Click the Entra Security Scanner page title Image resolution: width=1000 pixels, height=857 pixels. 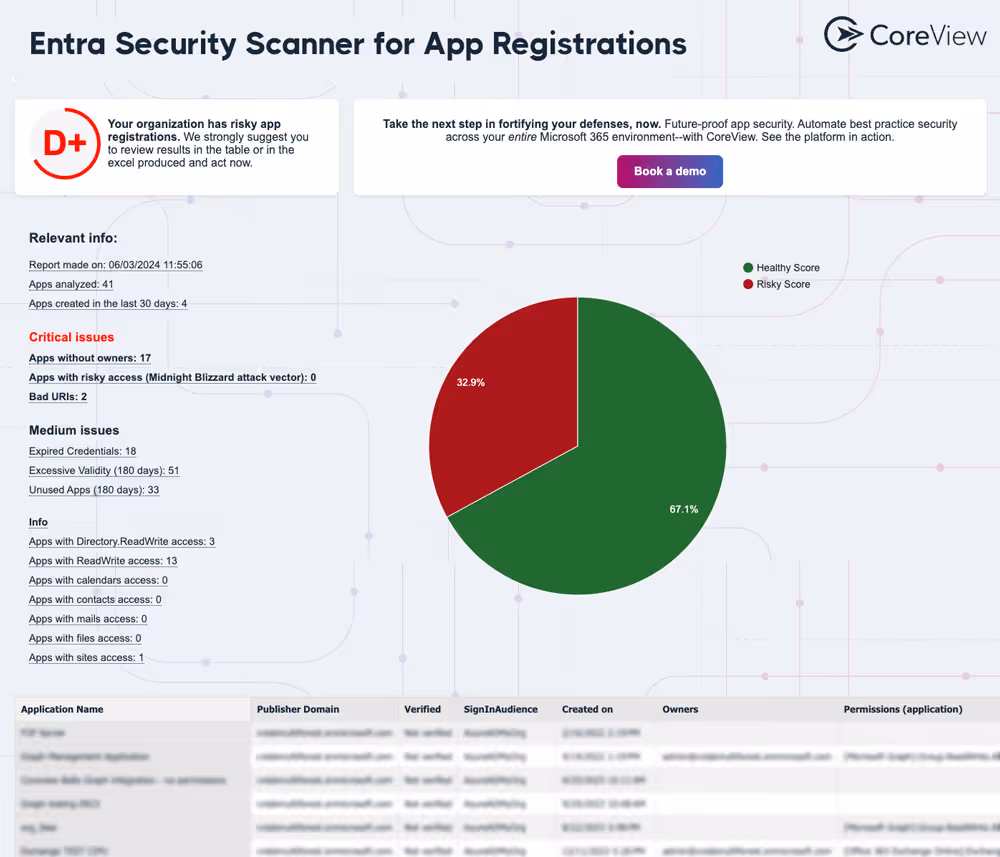pos(358,44)
